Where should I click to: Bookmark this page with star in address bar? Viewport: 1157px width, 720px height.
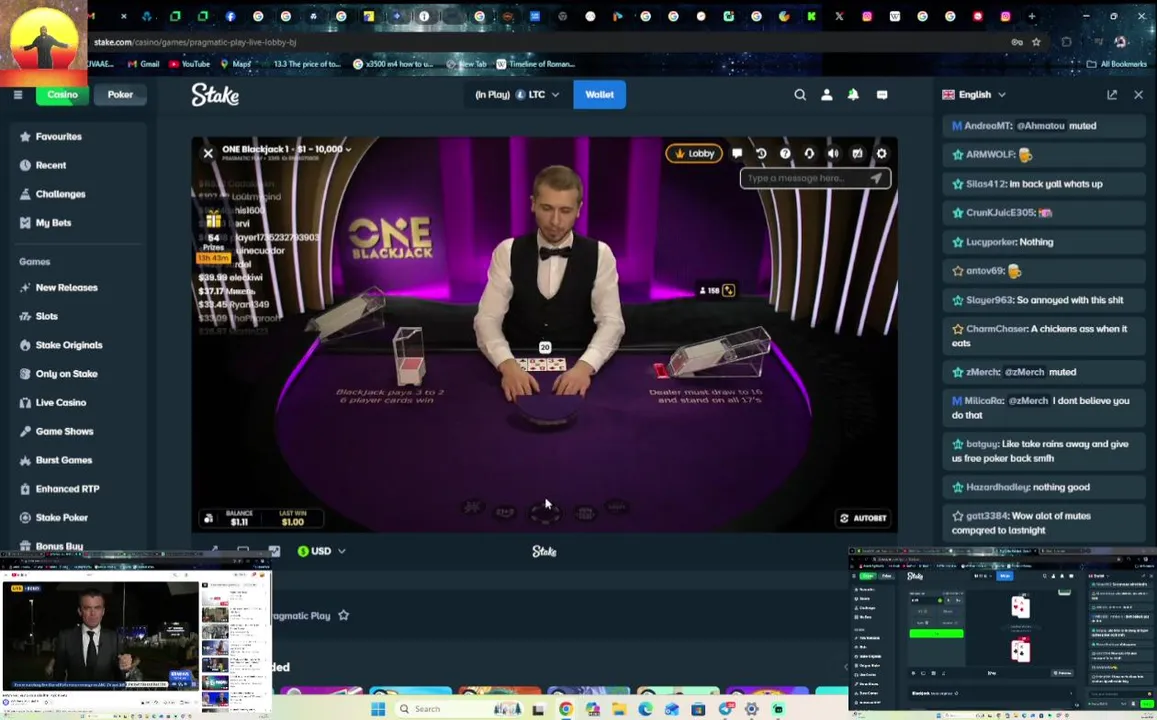click(1036, 42)
